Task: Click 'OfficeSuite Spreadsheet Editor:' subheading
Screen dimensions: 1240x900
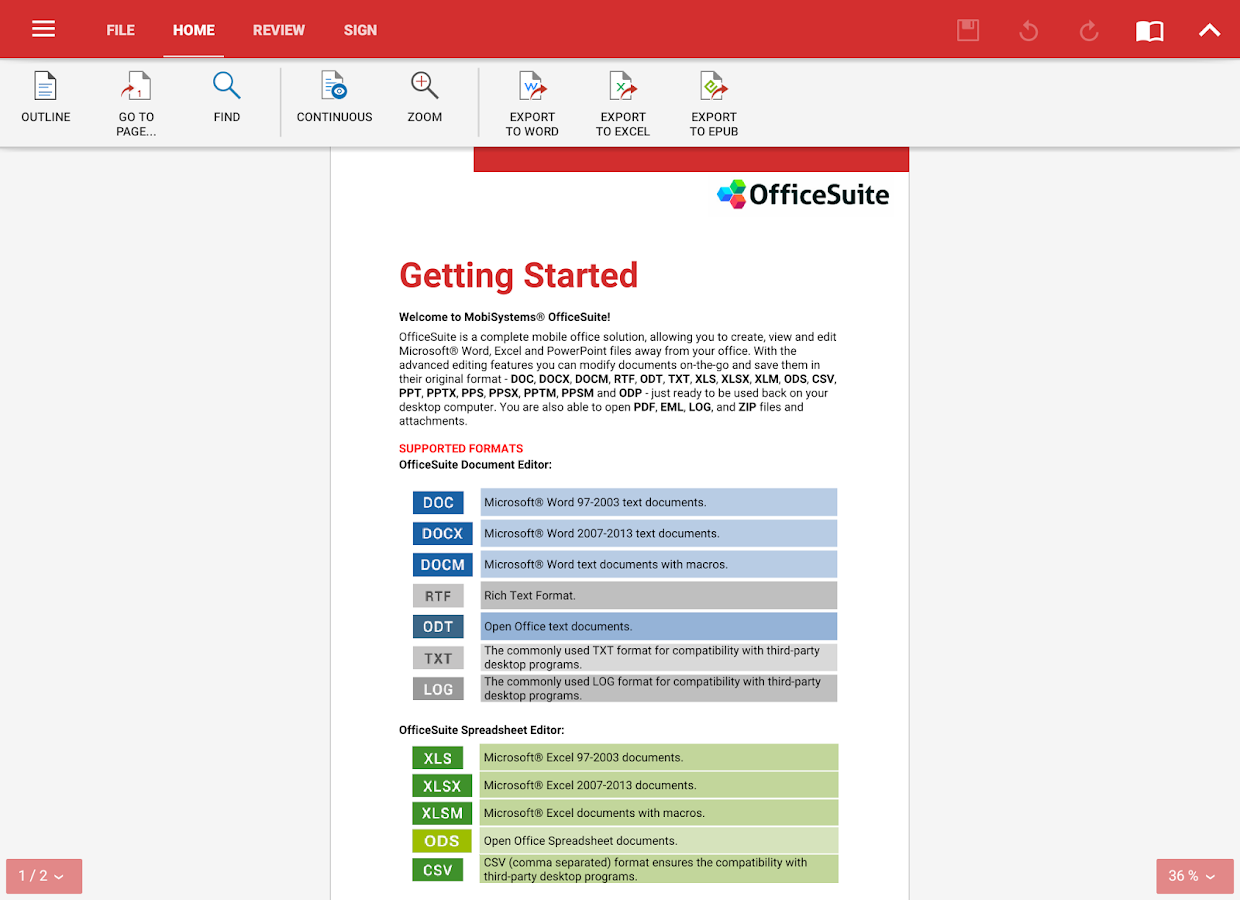Action: coord(481,731)
